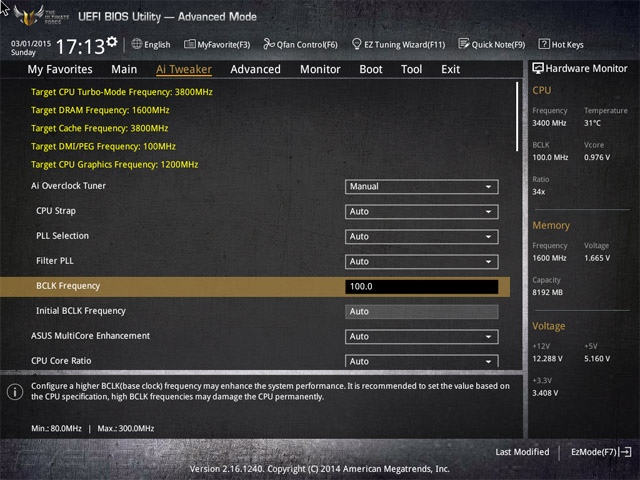Click the EzMode exit arrow icon
Screen dimensions: 640x480
coord(625,452)
